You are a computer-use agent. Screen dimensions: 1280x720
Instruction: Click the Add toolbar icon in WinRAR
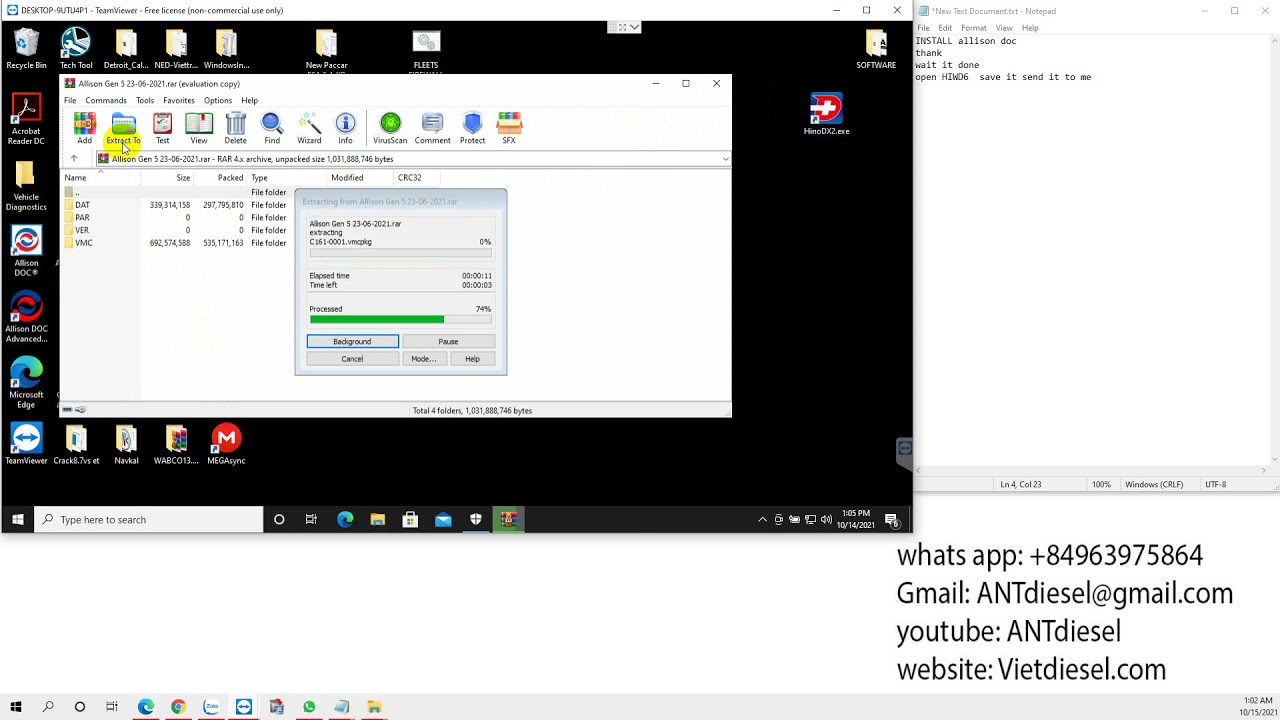click(x=84, y=128)
